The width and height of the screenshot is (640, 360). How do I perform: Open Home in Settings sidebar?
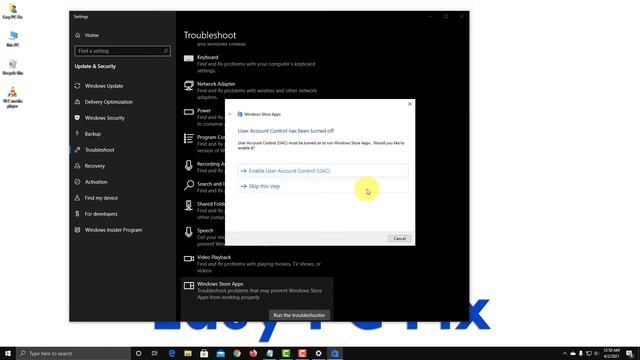point(91,36)
